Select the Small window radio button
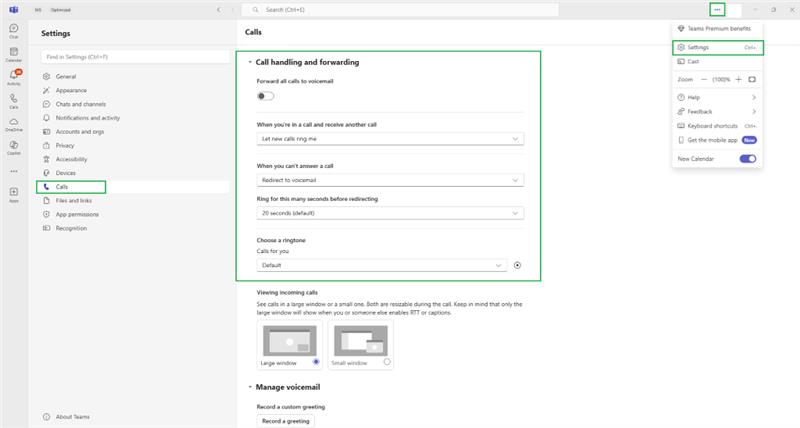 tap(387, 362)
